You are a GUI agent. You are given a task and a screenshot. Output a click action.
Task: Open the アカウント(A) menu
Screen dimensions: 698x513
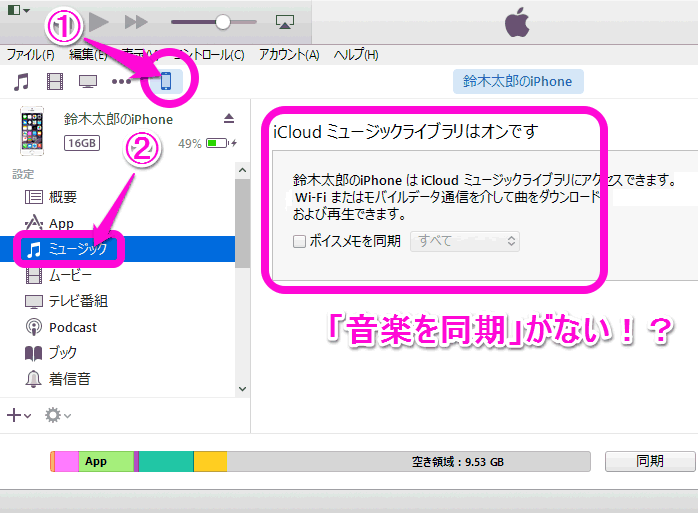[x=289, y=54]
